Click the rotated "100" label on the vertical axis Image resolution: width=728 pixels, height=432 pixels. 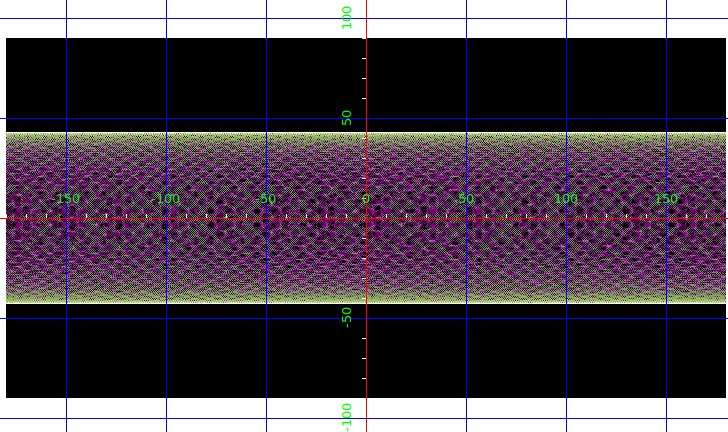click(x=347, y=18)
